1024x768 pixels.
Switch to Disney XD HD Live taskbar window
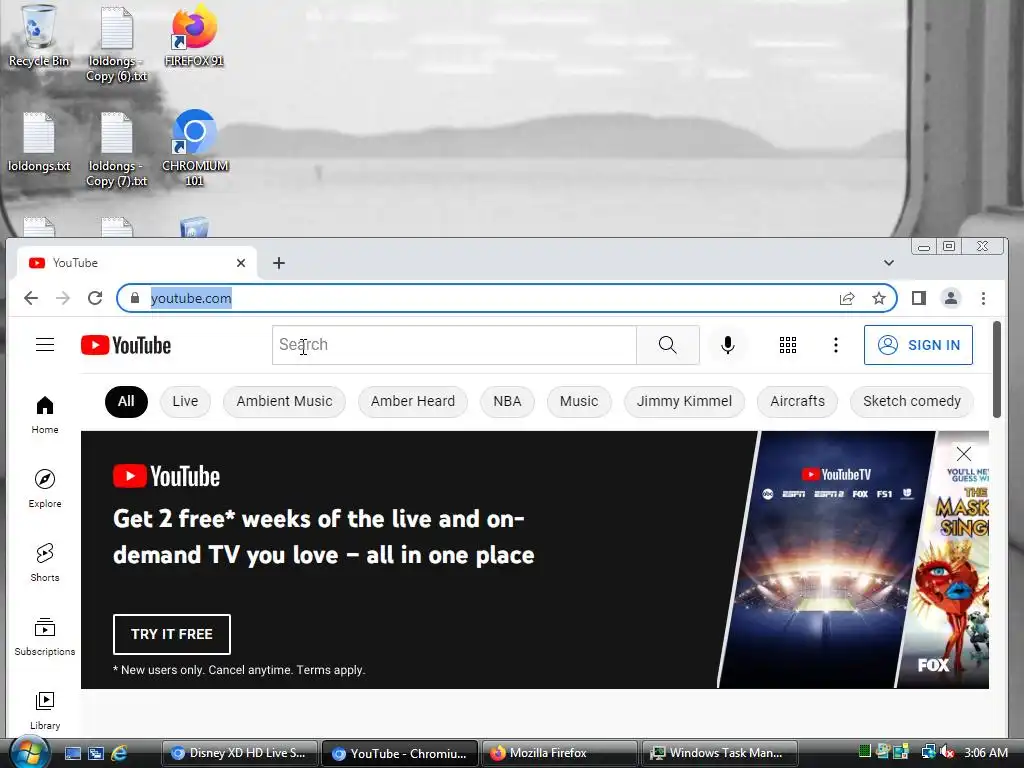point(240,753)
